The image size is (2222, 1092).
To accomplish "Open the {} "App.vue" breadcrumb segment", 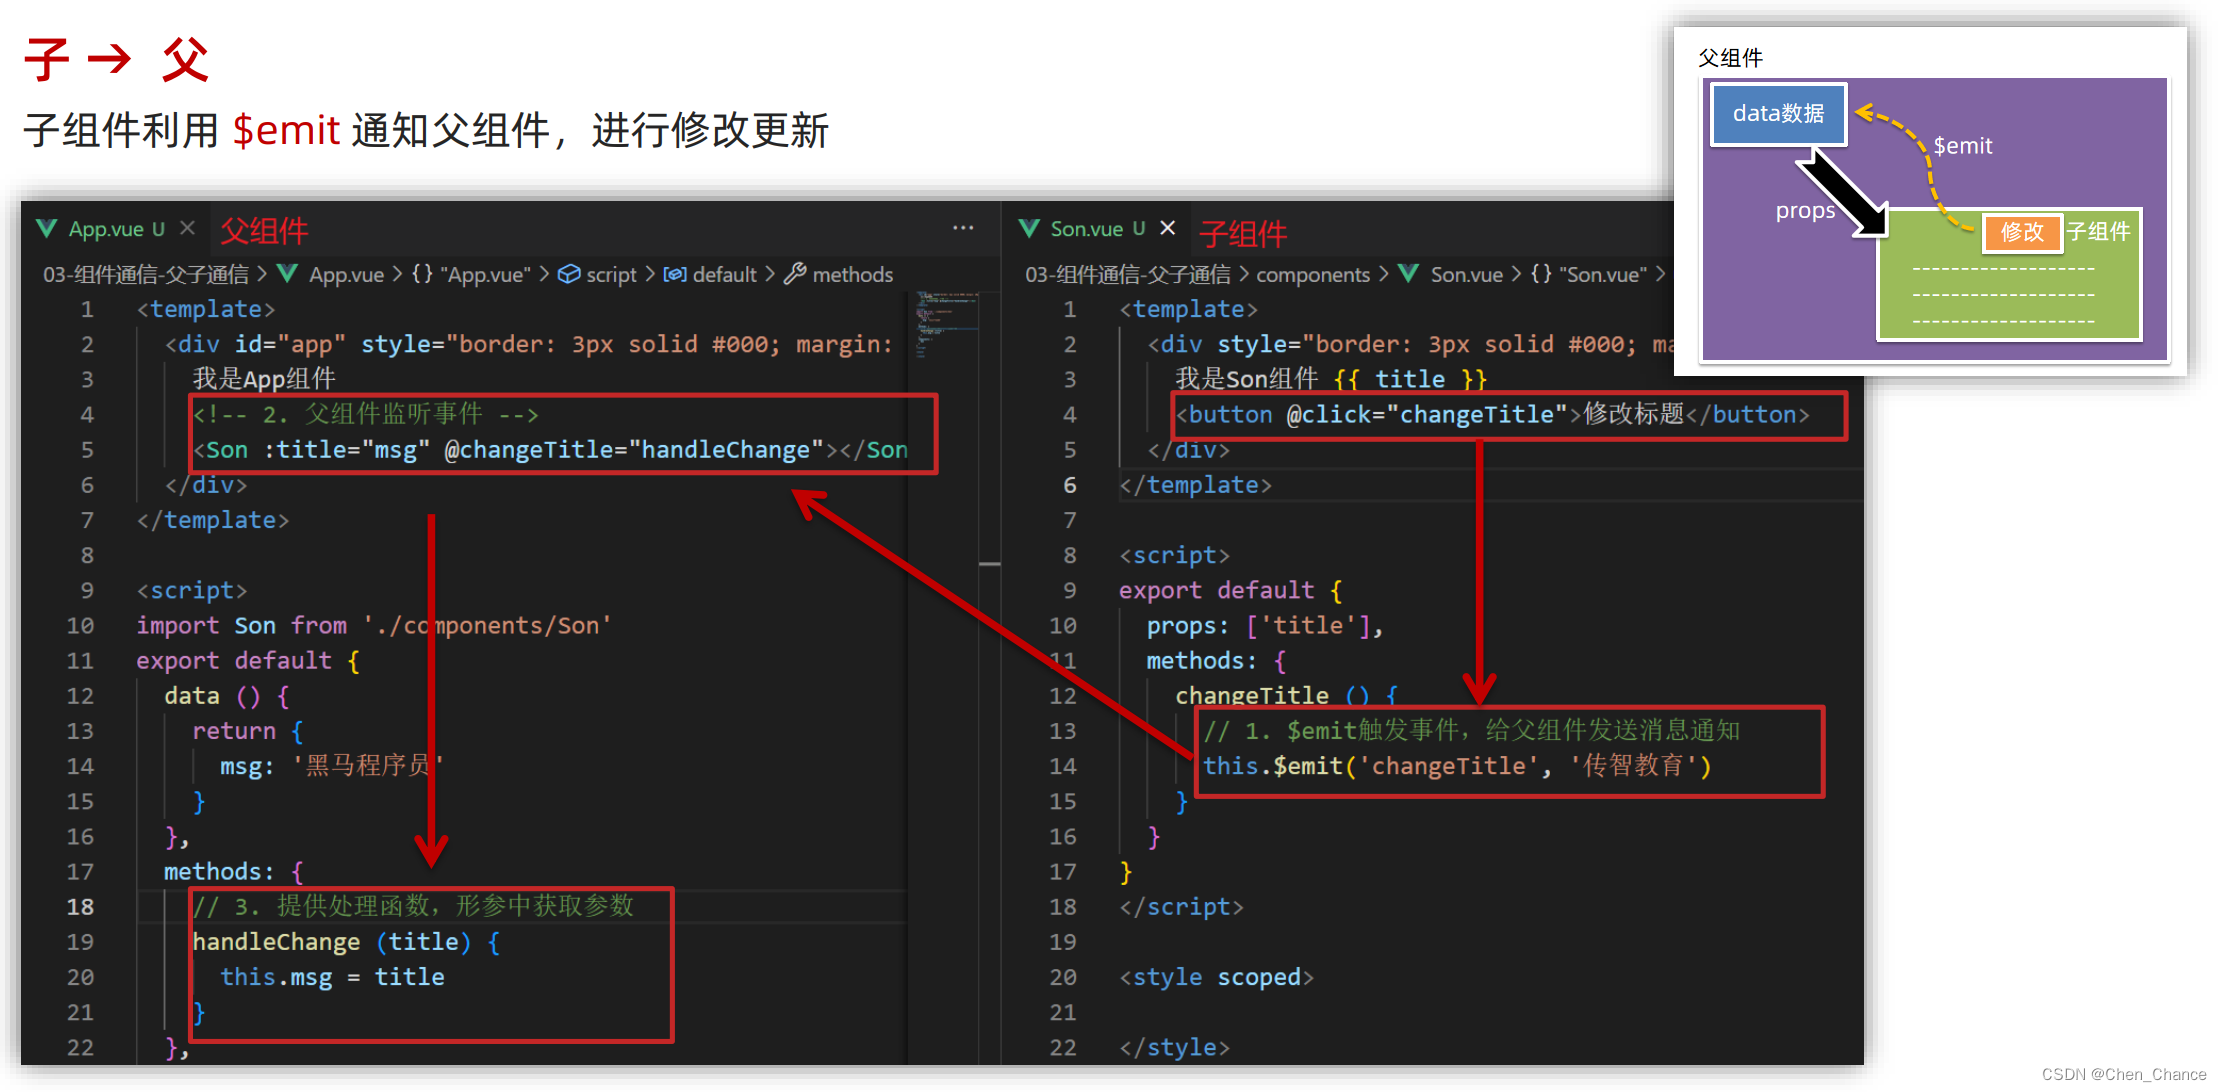I will pyautogui.click(x=471, y=274).
